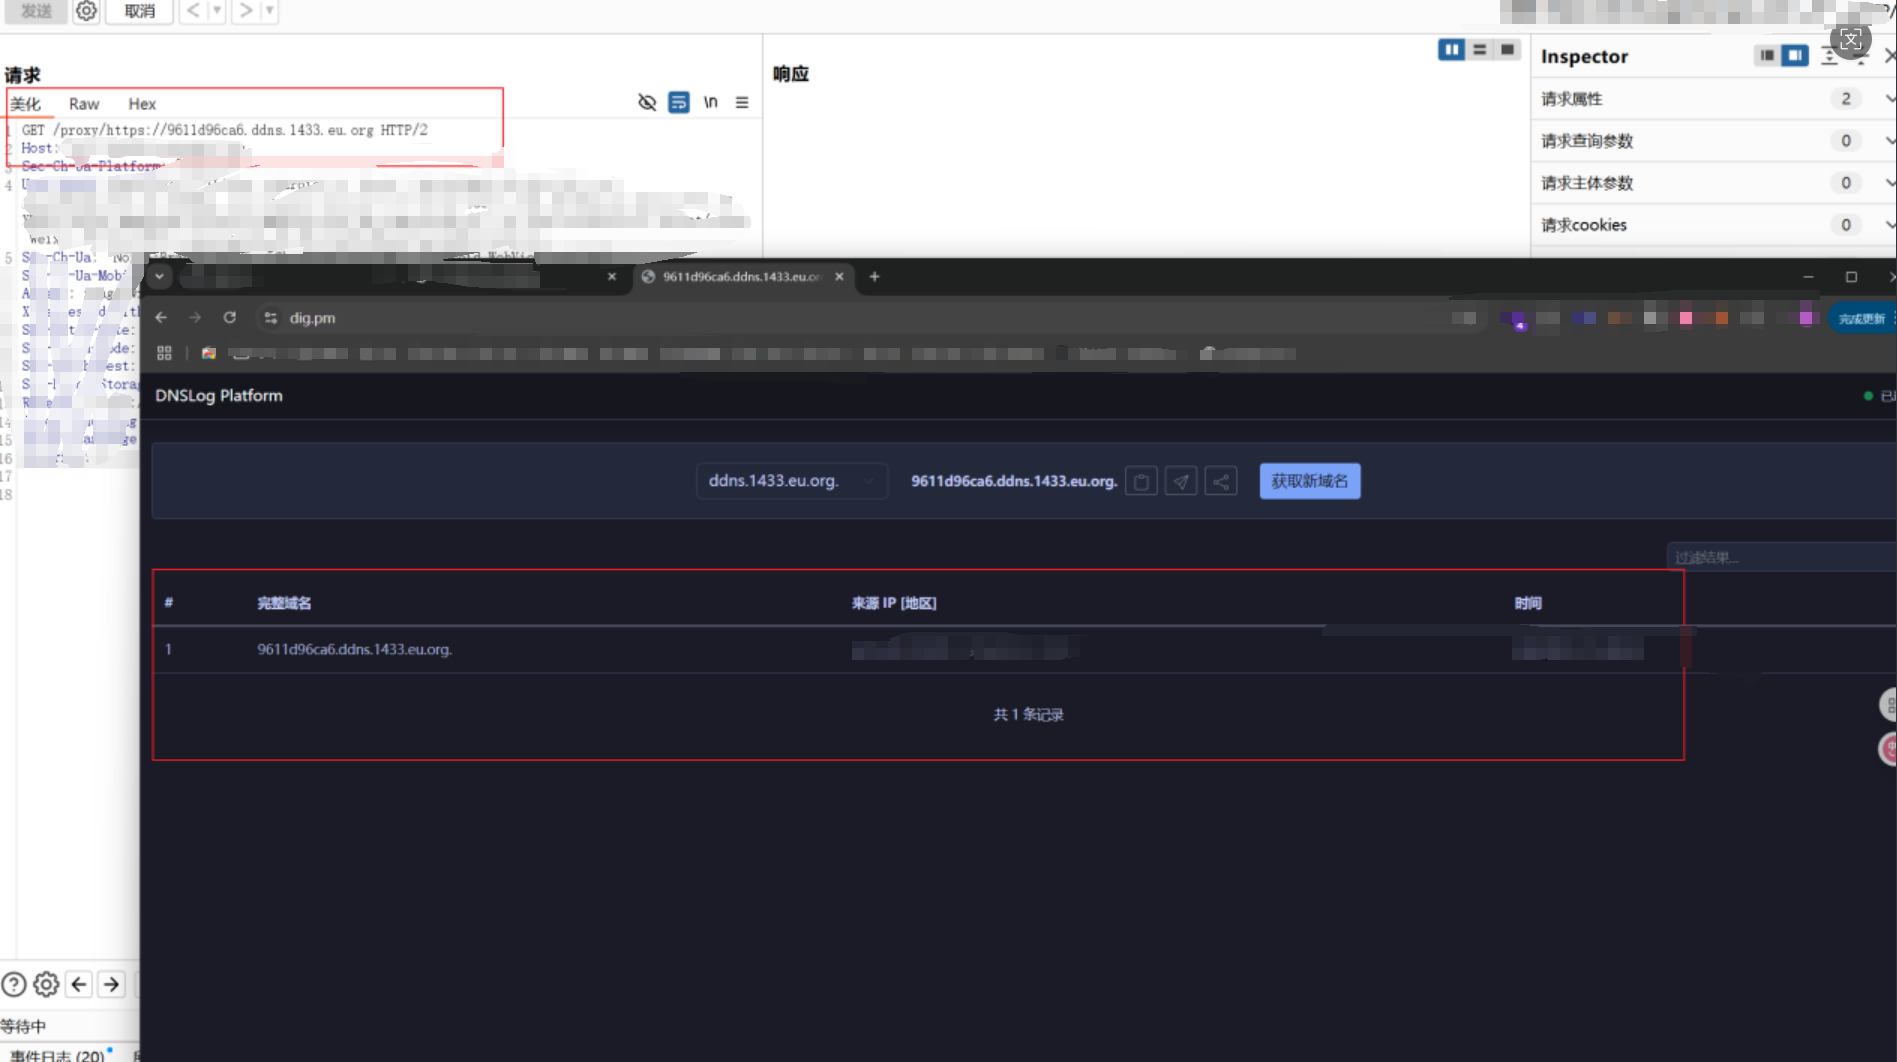The height and width of the screenshot is (1062, 1897).
Task: Click the browser forward arrow
Action: tap(195, 317)
